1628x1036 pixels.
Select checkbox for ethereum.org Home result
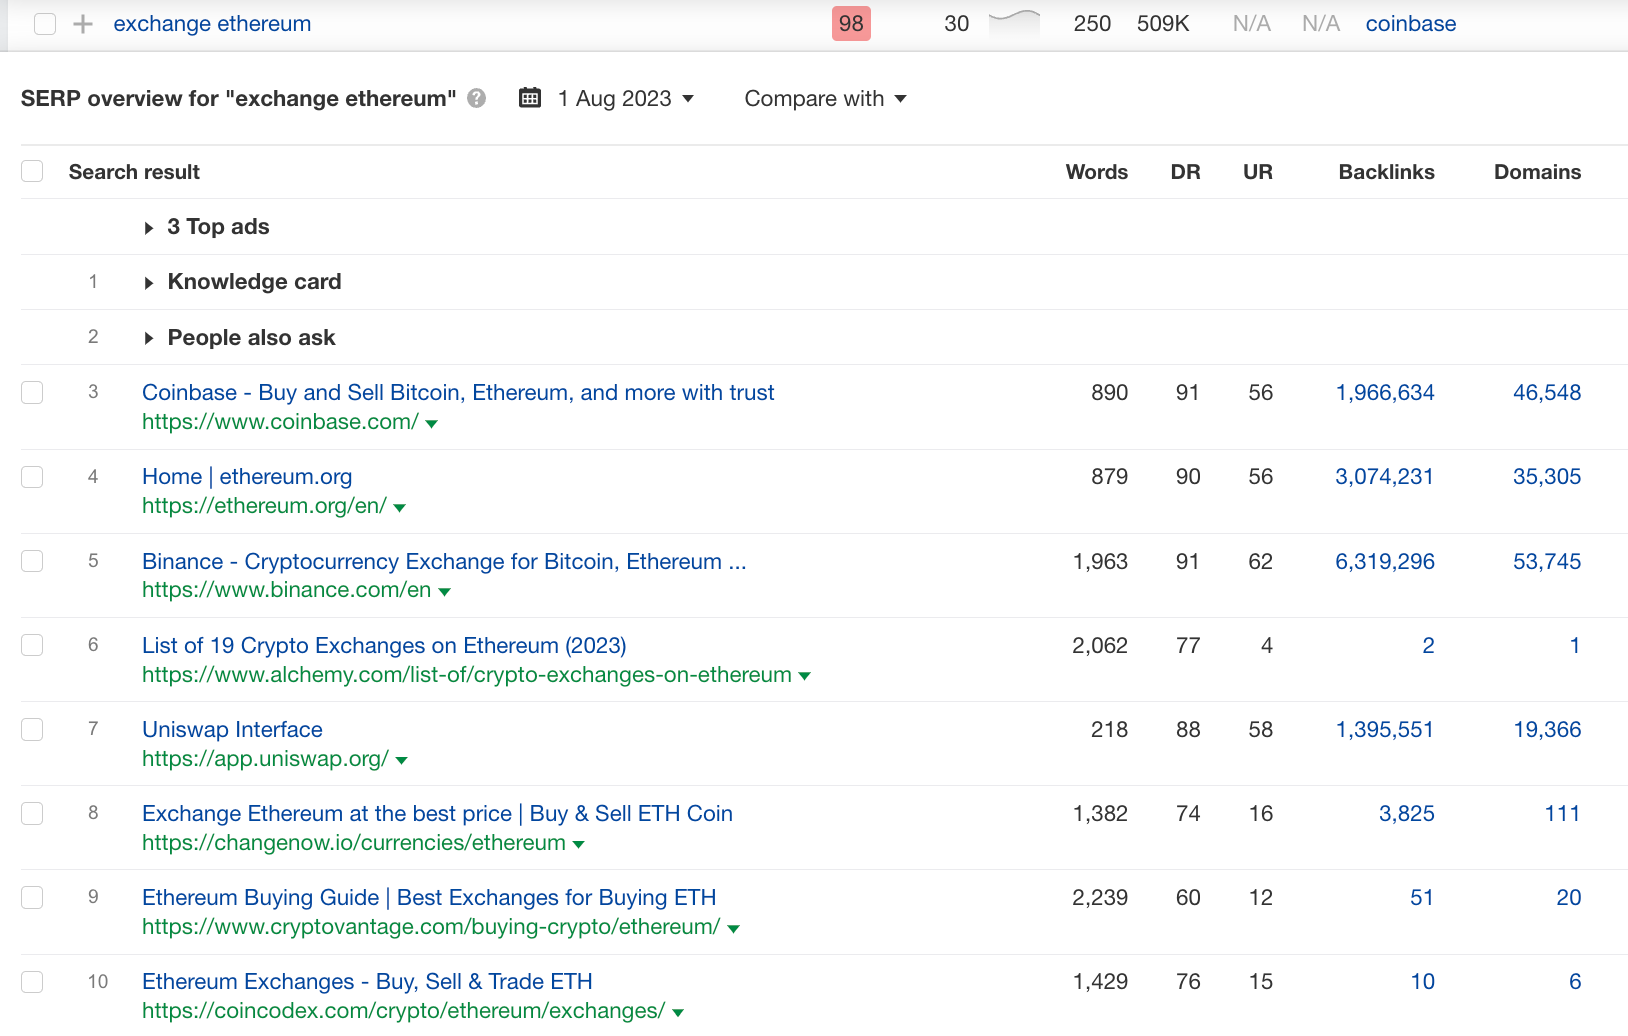click(32, 476)
